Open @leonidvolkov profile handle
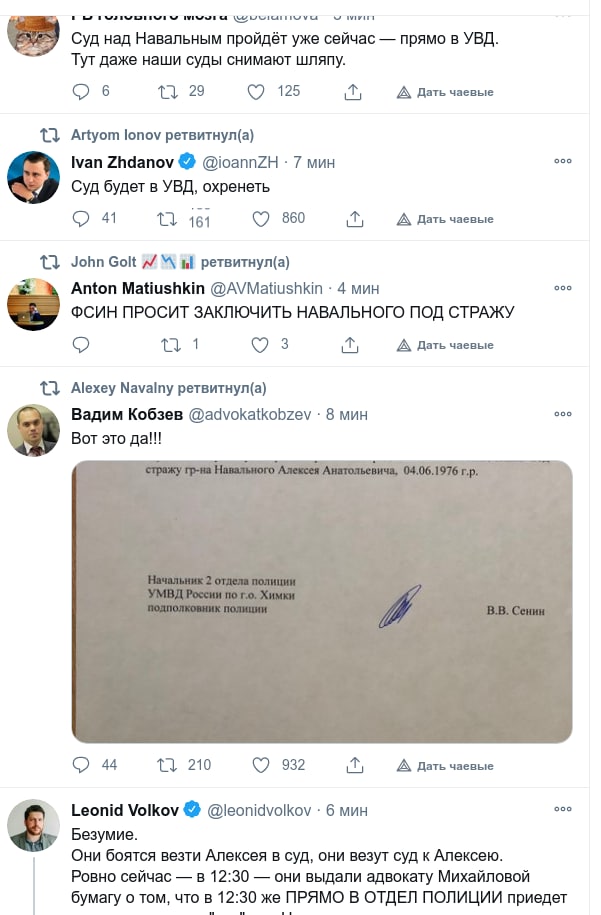This screenshot has width=601, height=915. [x=259, y=811]
